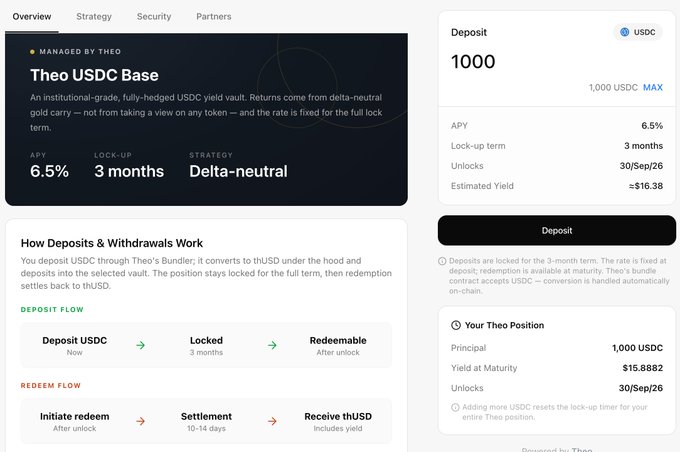Click the Settlement 10-14 days step
The image size is (680, 452).
[x=206, y=422]
